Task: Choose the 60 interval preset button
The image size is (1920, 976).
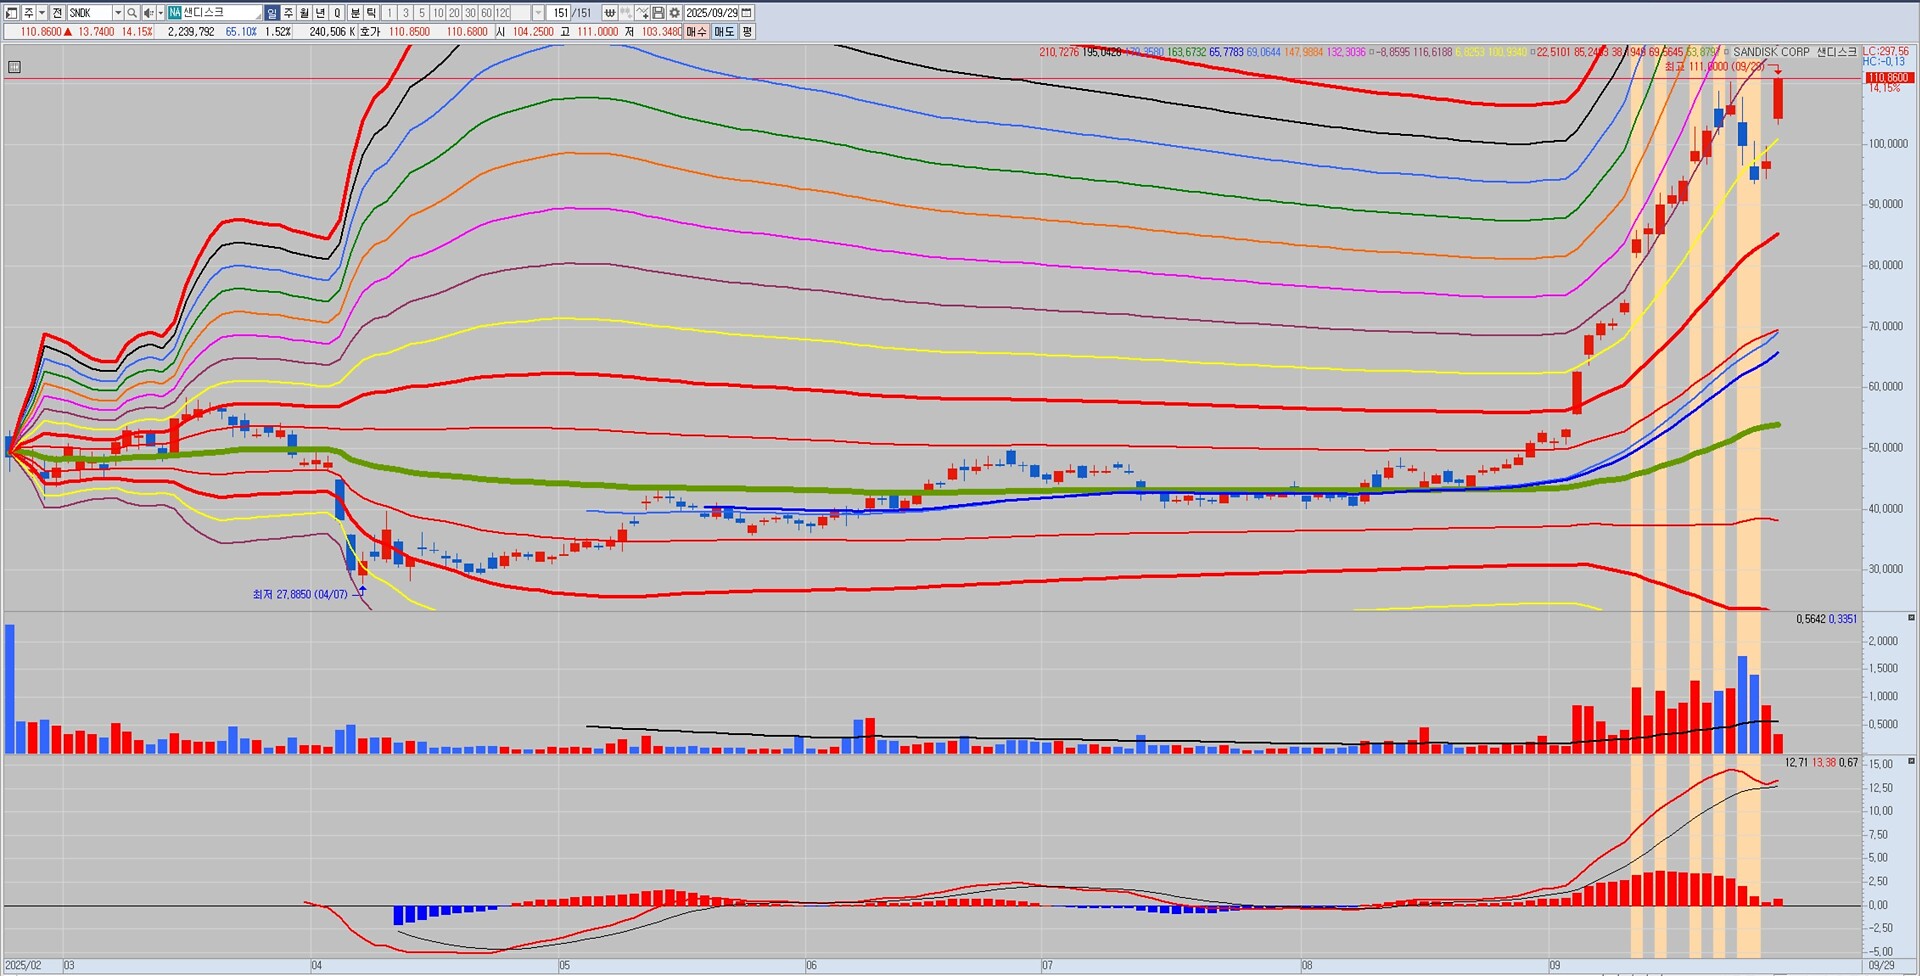Action: click(x=486, y=13)
